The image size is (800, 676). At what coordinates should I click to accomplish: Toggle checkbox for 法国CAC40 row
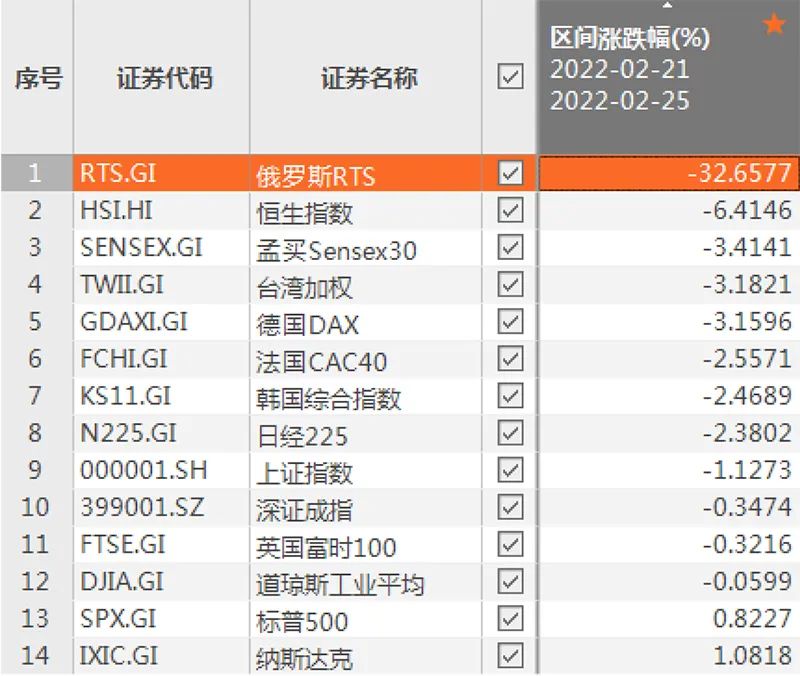(x=510, y=359)
